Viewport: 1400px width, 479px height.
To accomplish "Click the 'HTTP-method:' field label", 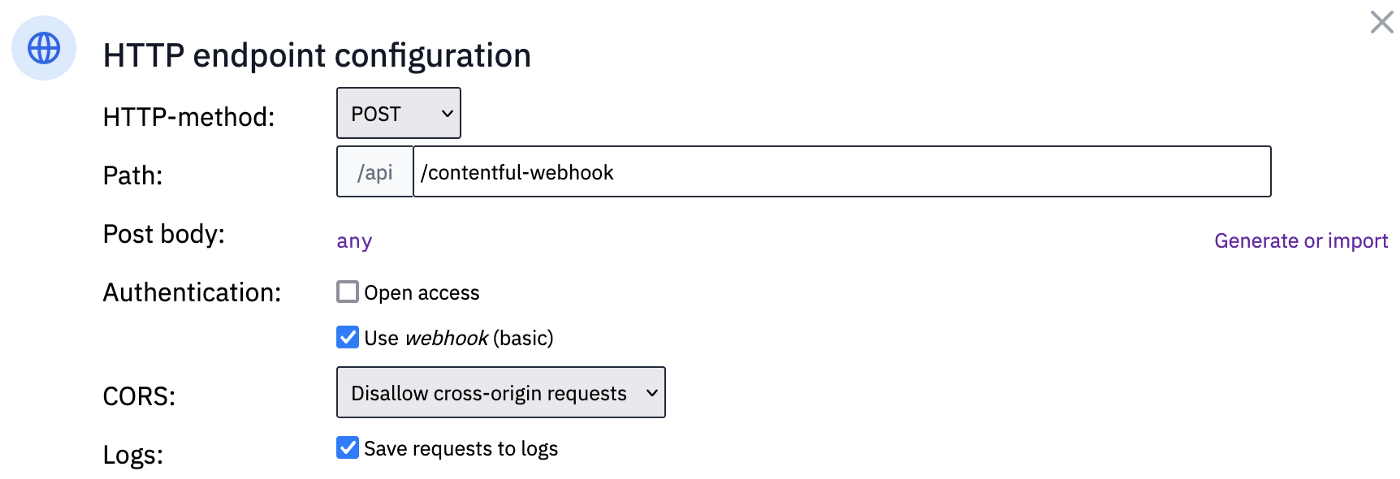I will 189,117.
